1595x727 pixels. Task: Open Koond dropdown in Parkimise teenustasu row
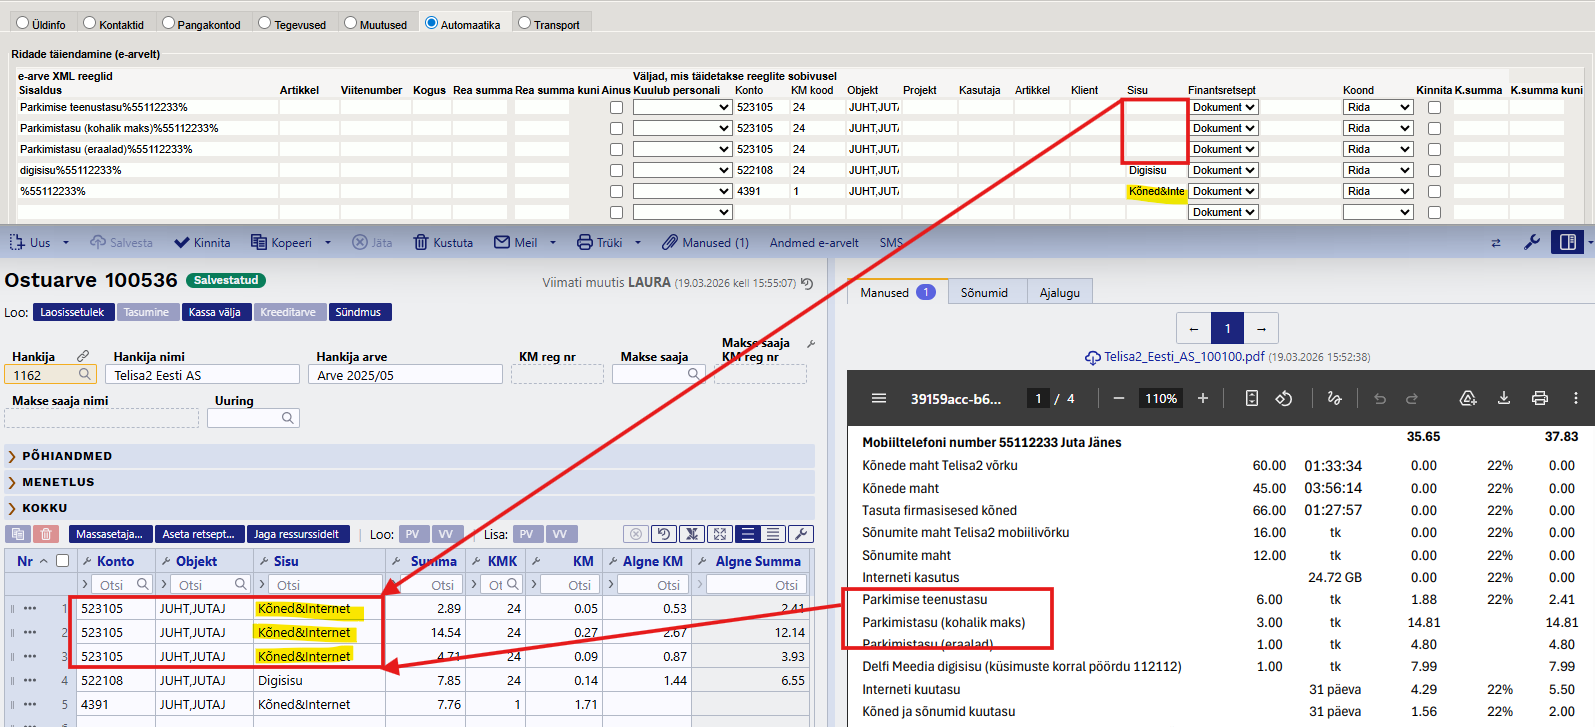[1377, 107]
